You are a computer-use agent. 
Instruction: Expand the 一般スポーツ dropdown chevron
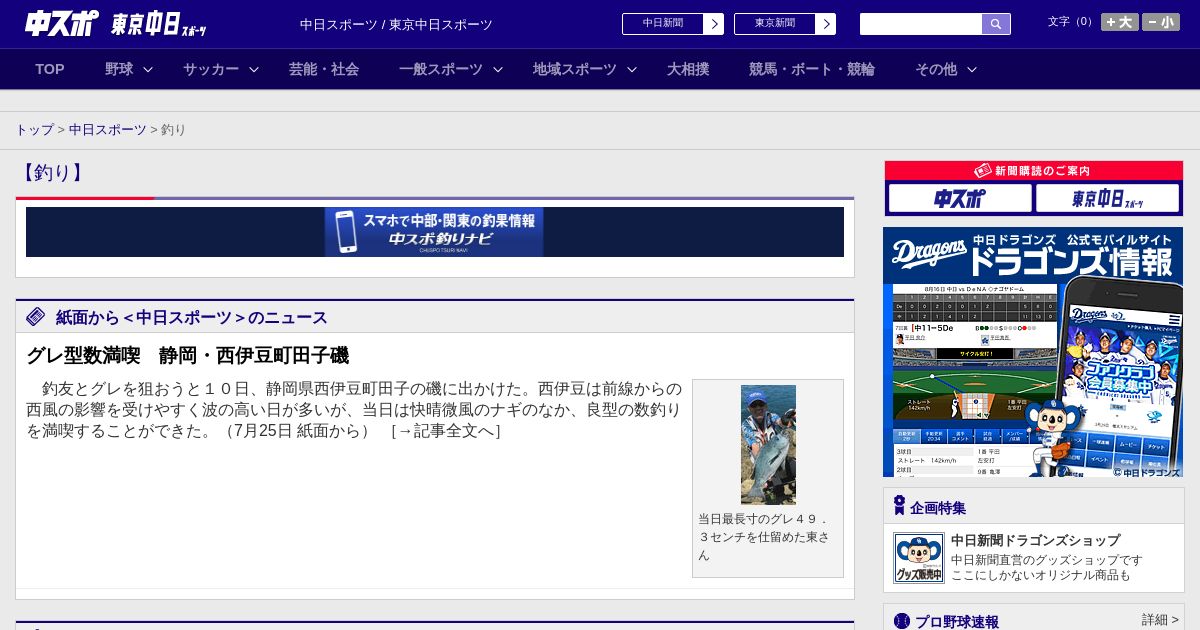pyautogui.click(x=498, y=70)
